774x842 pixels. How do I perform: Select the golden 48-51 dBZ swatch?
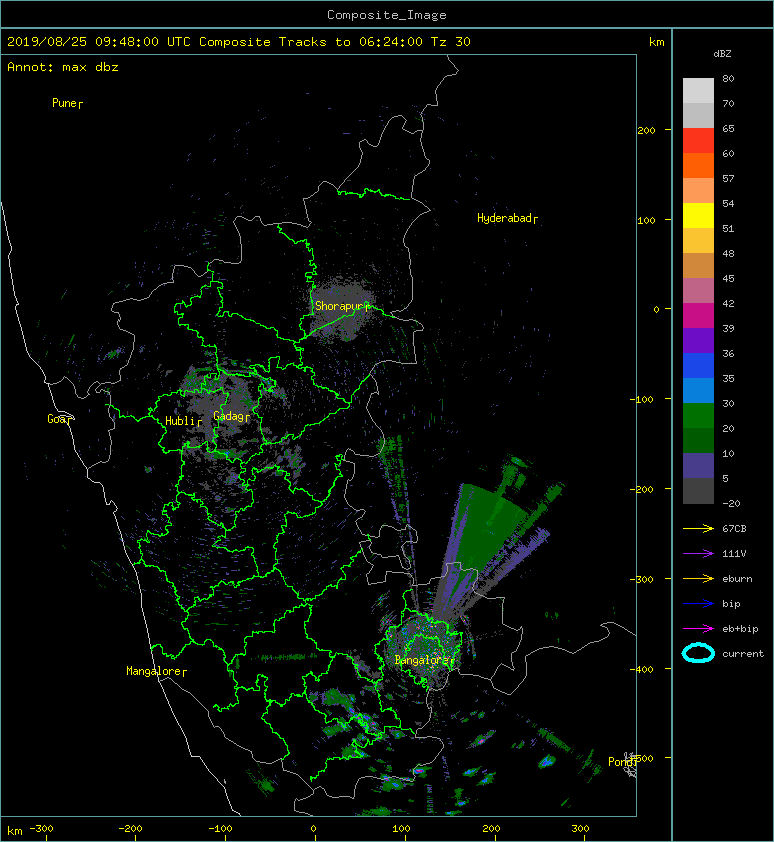click(698, 241)
